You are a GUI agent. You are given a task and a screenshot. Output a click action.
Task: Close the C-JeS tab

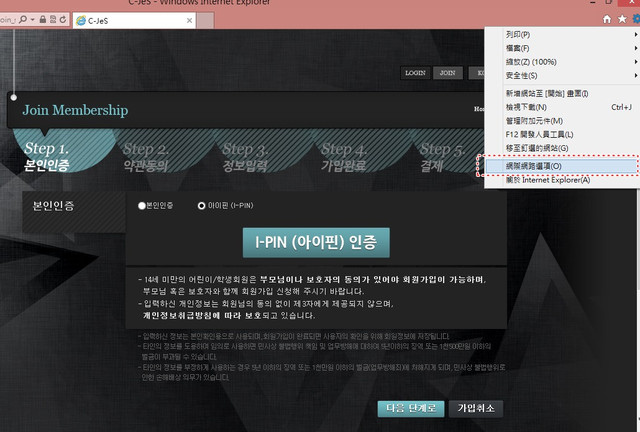click(x=189, y=20)
